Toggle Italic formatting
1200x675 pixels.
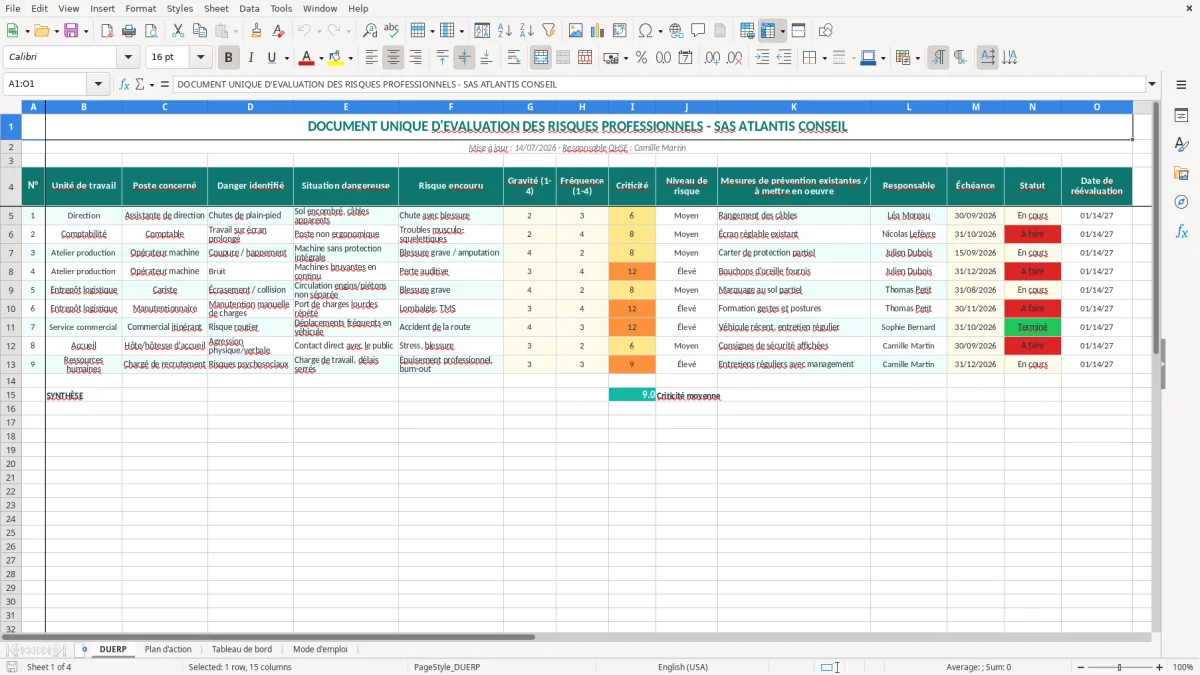pyautogui.click(x=250, y=58)
